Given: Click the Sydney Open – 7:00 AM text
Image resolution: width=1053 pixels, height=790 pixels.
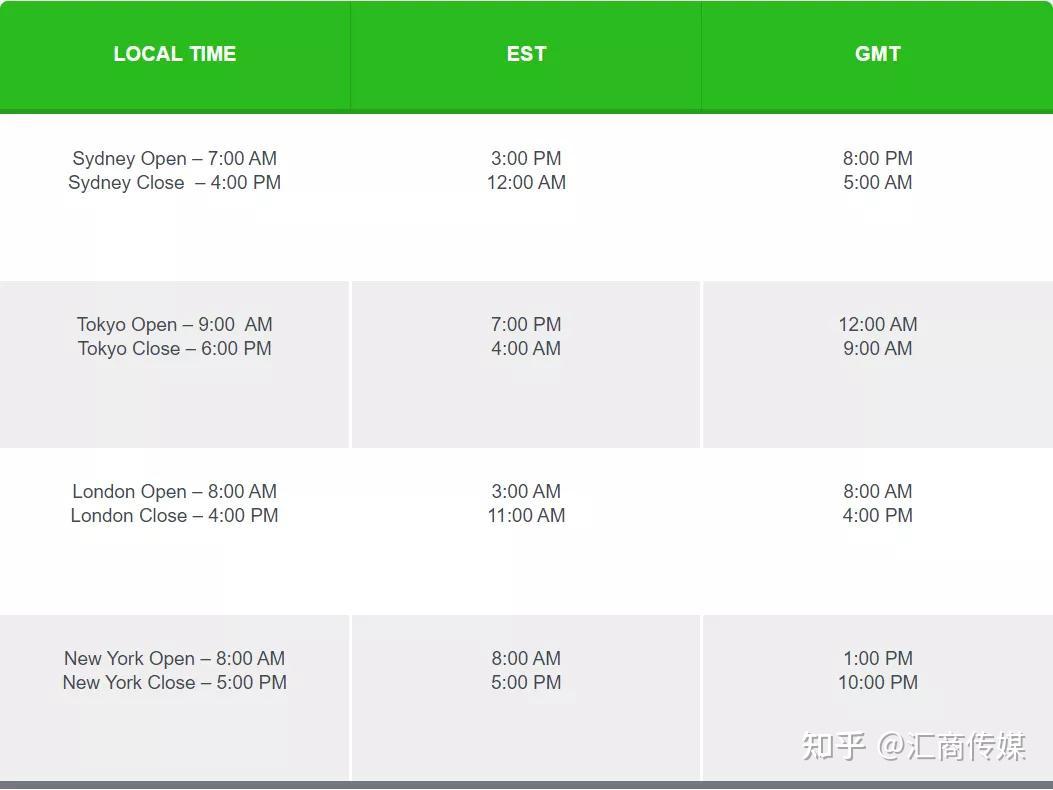Looking at the screenshot, I should coord(175,158).
